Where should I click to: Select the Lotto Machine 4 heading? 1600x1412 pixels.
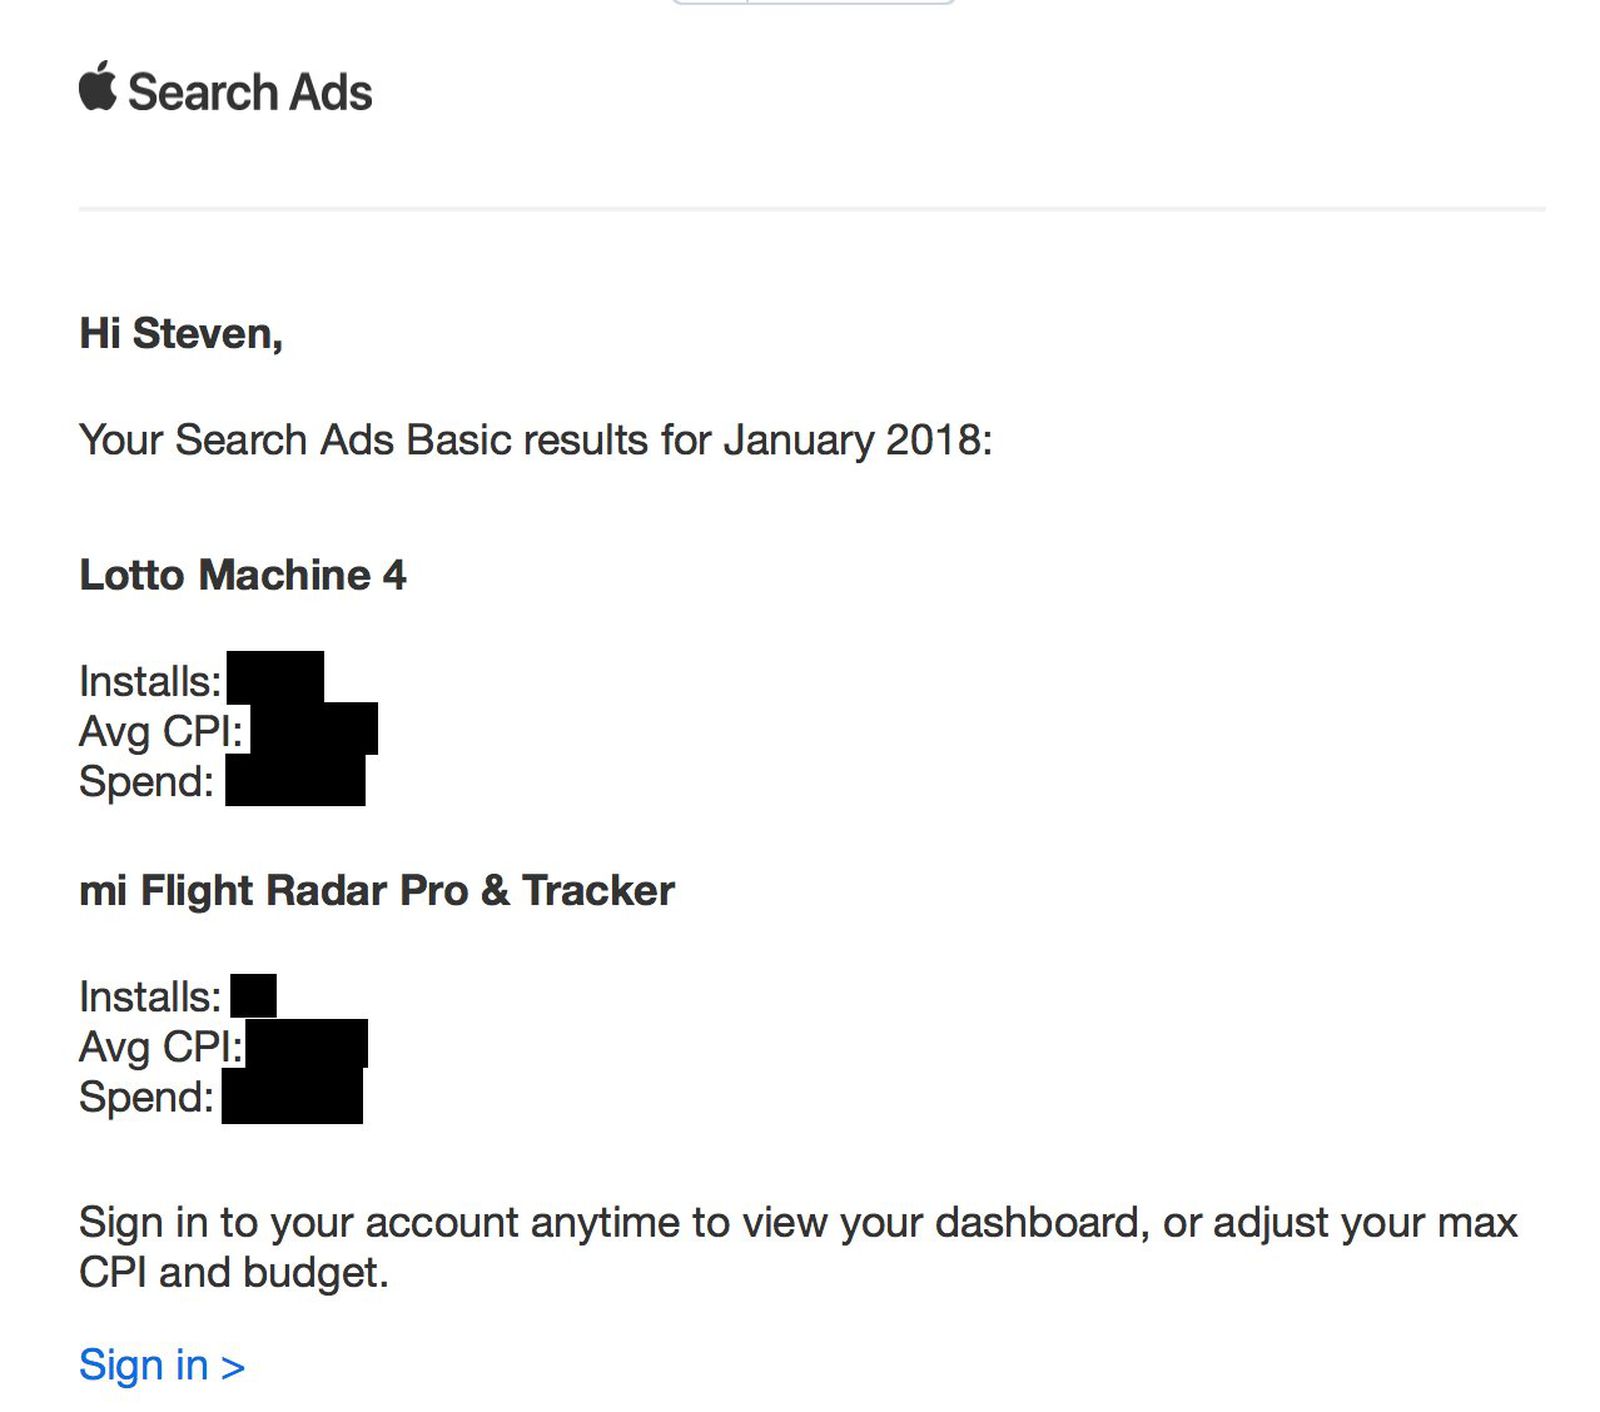point(243,575)
